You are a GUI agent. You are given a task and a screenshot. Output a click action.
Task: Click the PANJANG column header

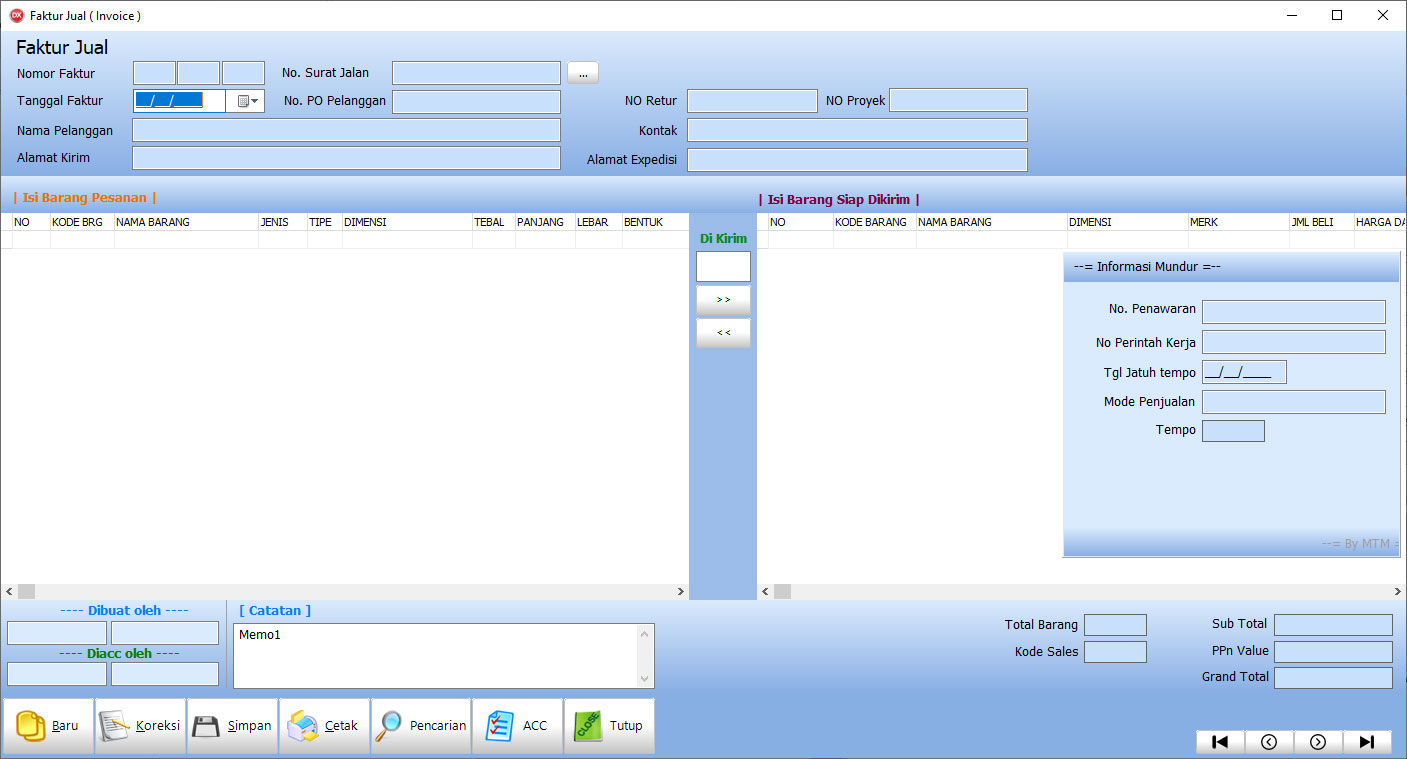tap(545, 222)
